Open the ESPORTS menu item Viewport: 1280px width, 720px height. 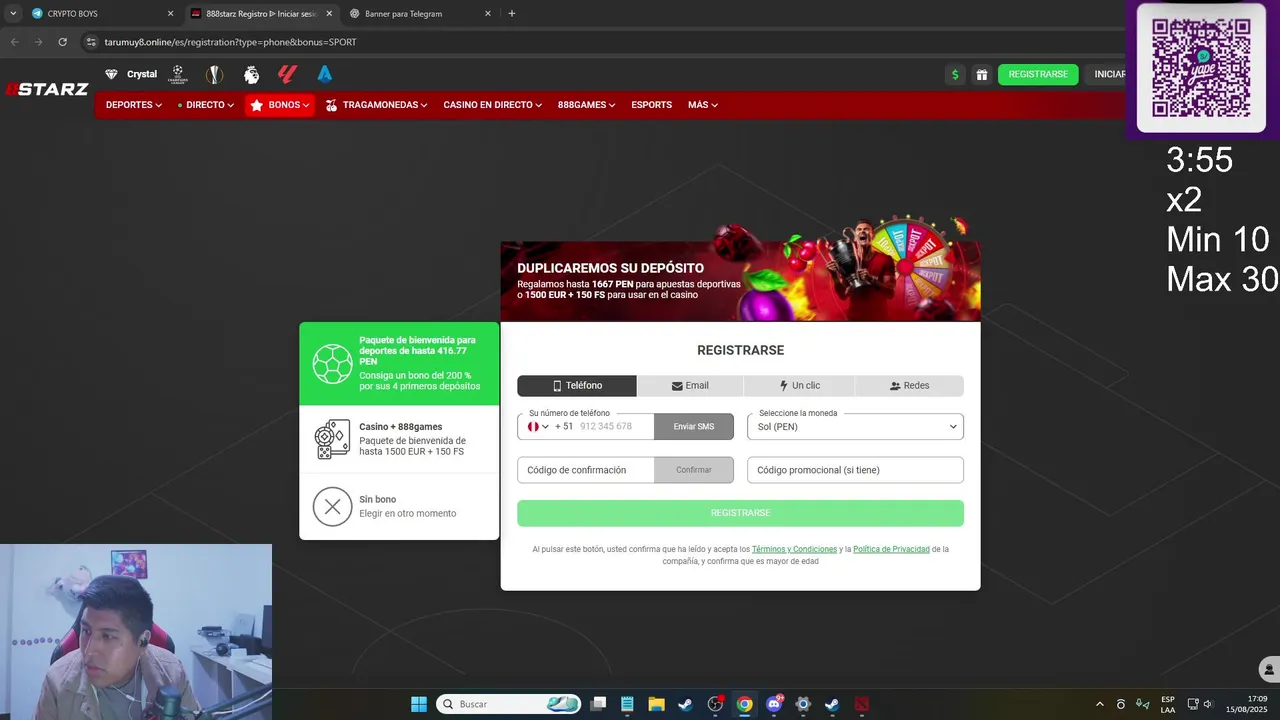652,105
